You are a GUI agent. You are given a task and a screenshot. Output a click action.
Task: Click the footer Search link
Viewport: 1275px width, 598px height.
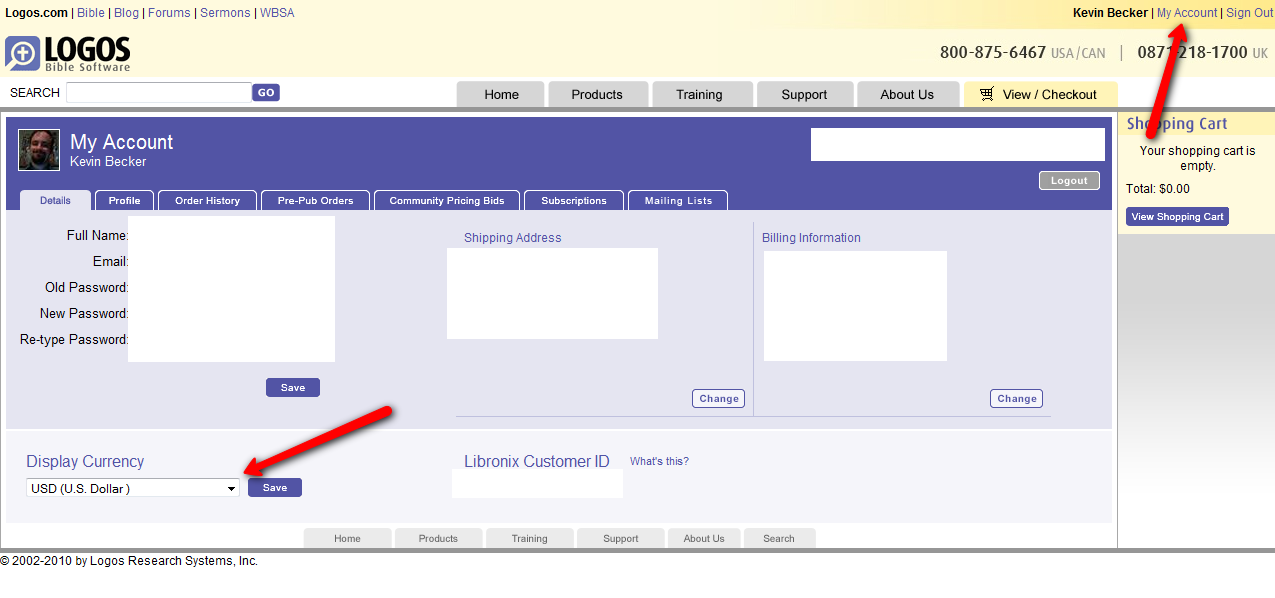779,538
